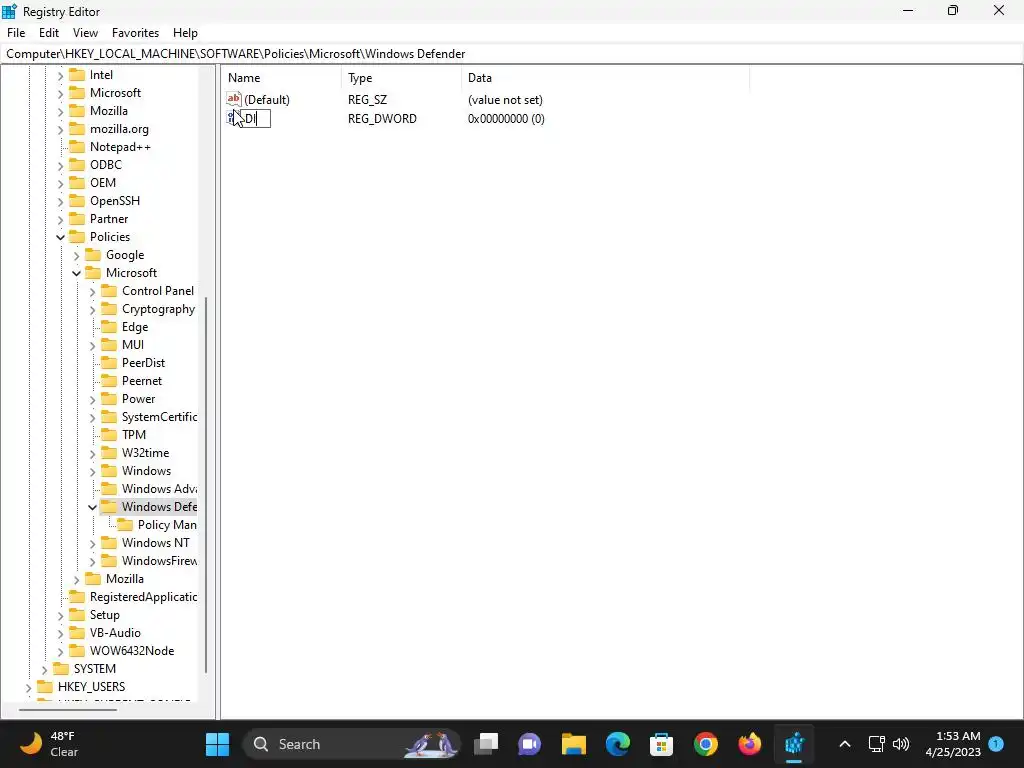
Task: Click the taskbar Search box
Action: tap(351, 744)
